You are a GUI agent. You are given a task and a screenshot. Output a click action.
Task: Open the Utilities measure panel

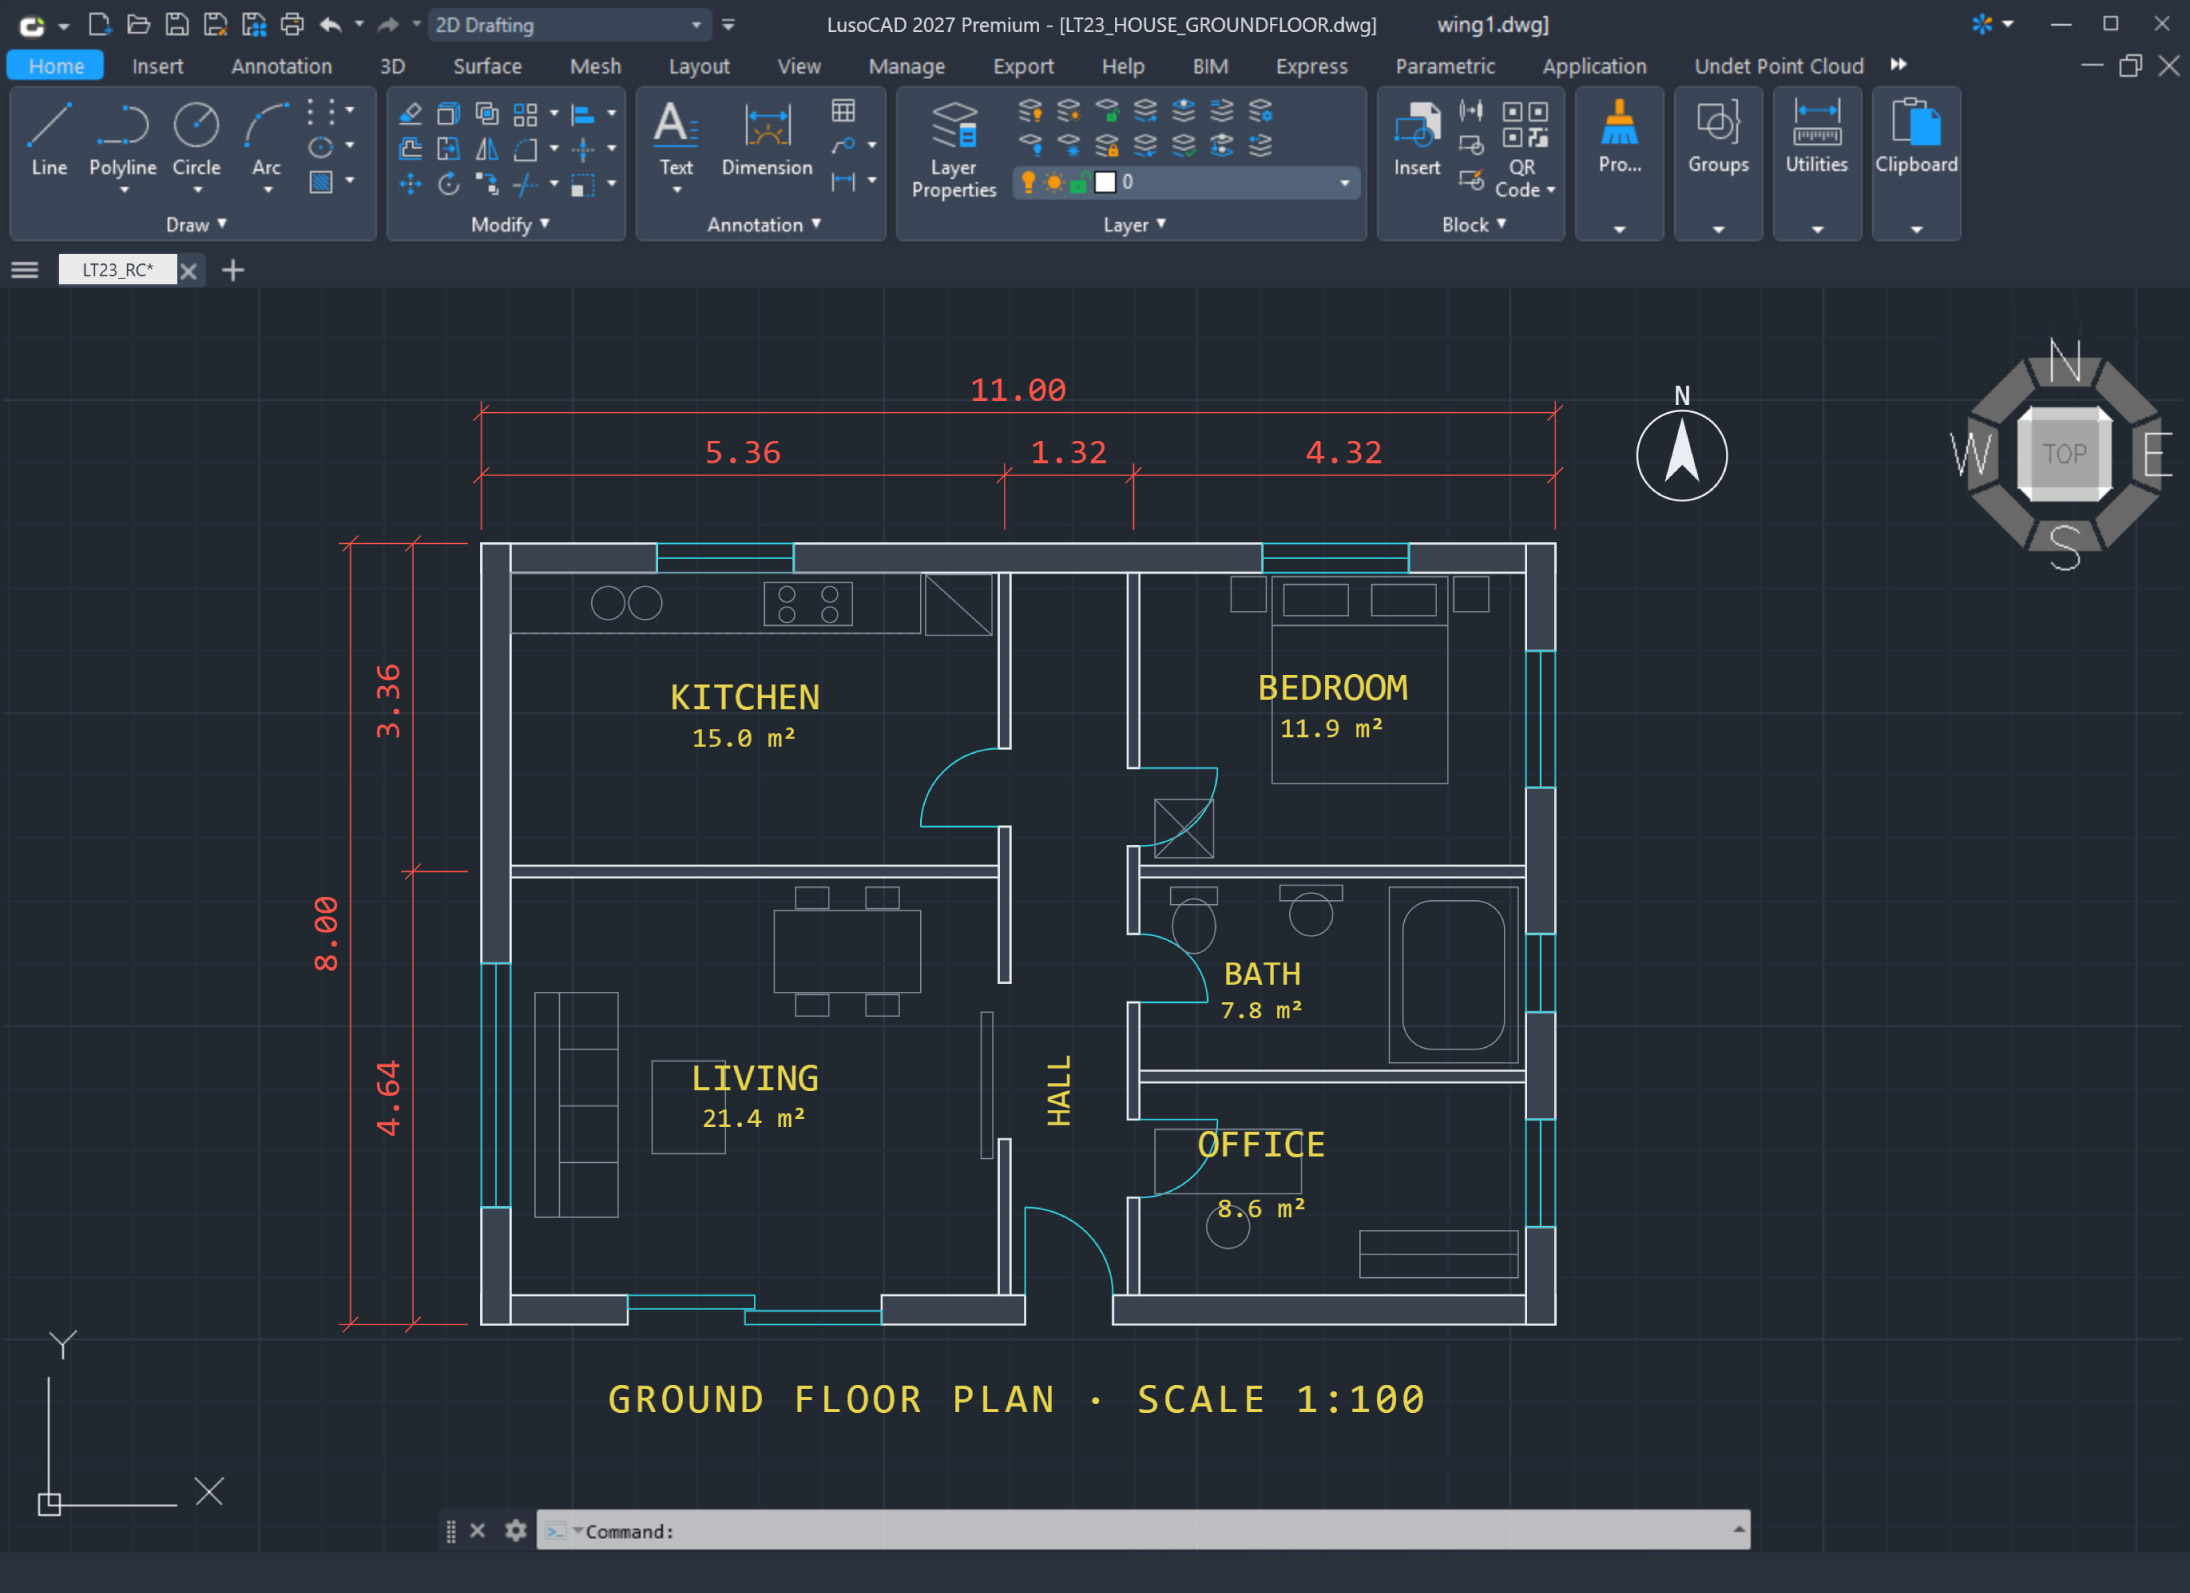tap(1816, 138)
